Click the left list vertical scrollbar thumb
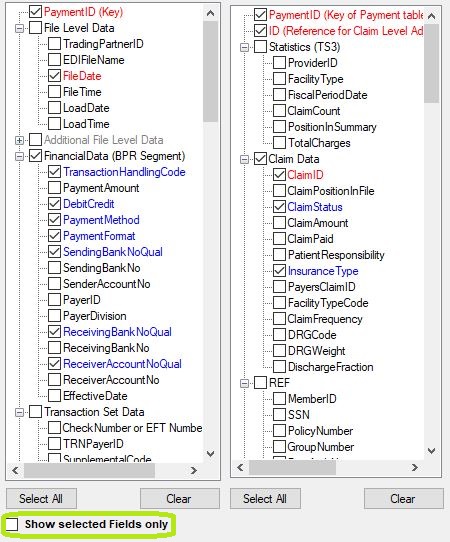450x542 pixels. pyautogui.click(x=210, y=72)
